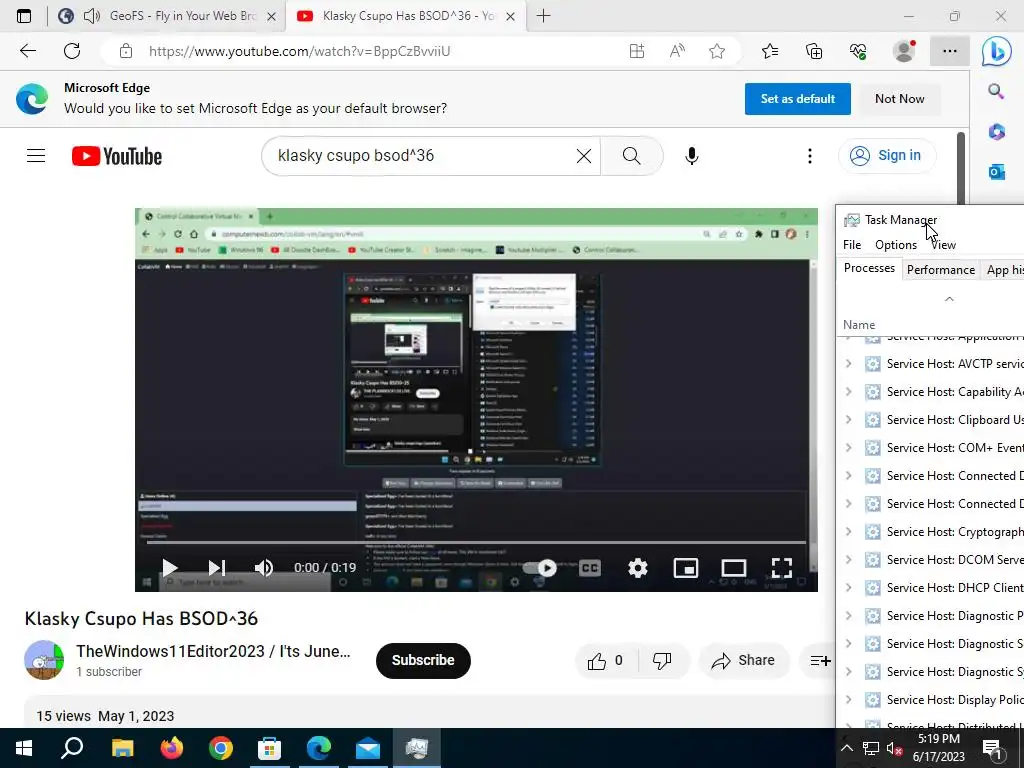Open the tab actions menu icon
The width and height of the screenshot is (1024, 768).
(x=24, y=16)
